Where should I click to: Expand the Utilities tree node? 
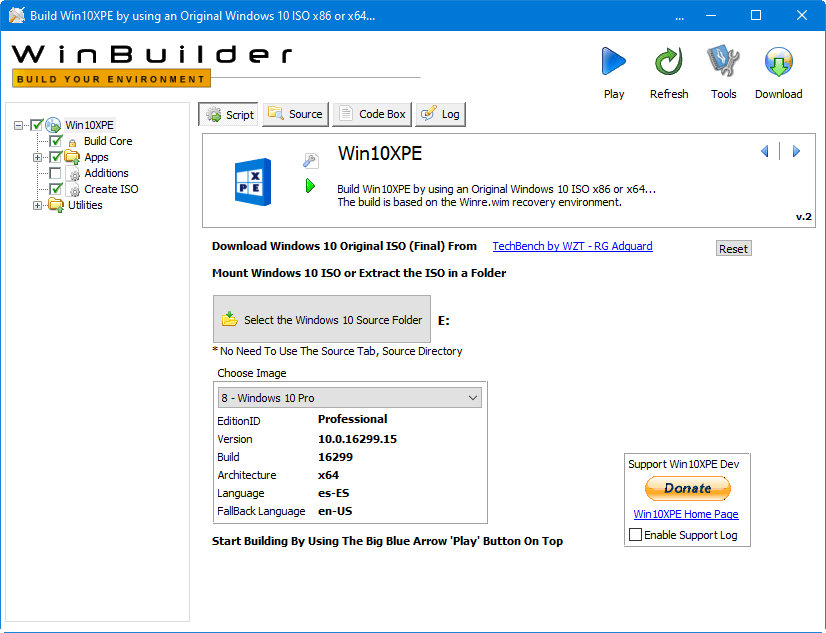click(x=38, y=205)
